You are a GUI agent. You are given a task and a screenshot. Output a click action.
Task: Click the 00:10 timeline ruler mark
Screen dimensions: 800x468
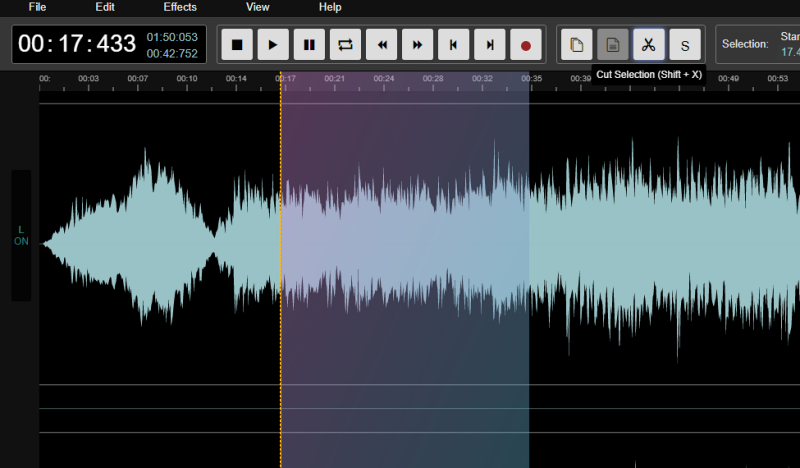(x=187, y=79)
